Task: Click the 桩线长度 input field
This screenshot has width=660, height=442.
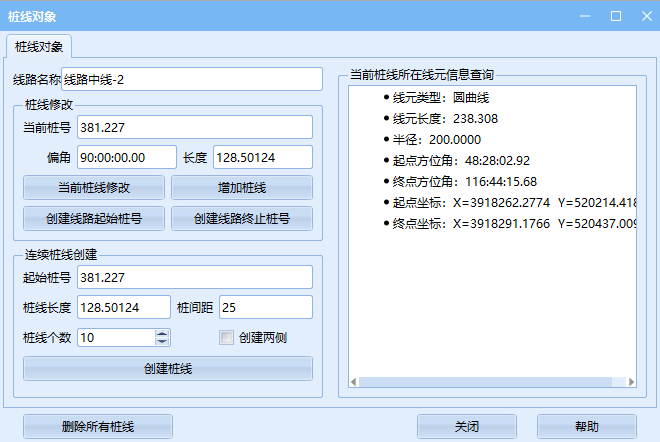Action: pyautogui.click(x=123, y=307)
